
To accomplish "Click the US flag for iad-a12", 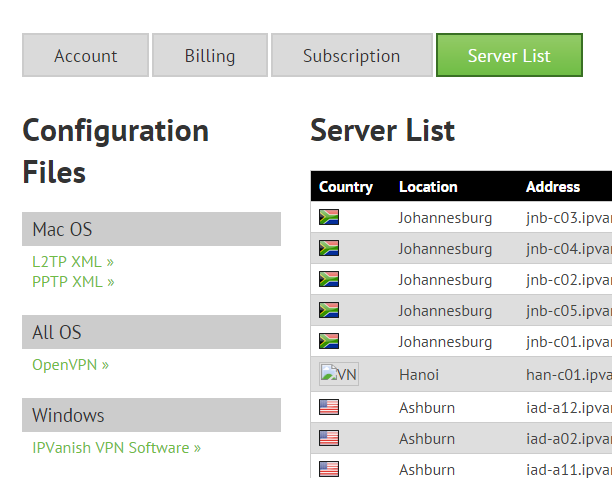I will [x=329, y=407].
